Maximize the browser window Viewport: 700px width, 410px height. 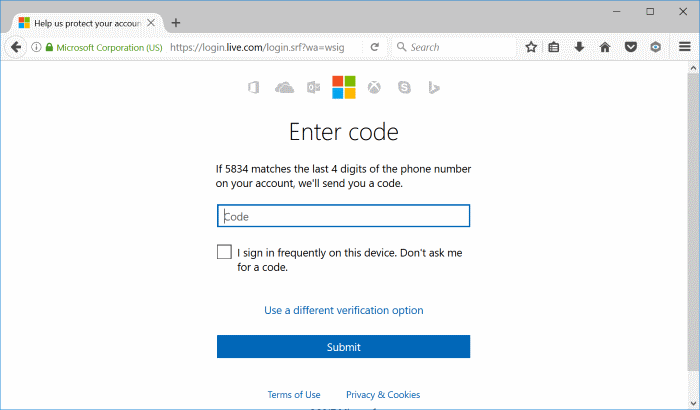(x=650, y=12)
